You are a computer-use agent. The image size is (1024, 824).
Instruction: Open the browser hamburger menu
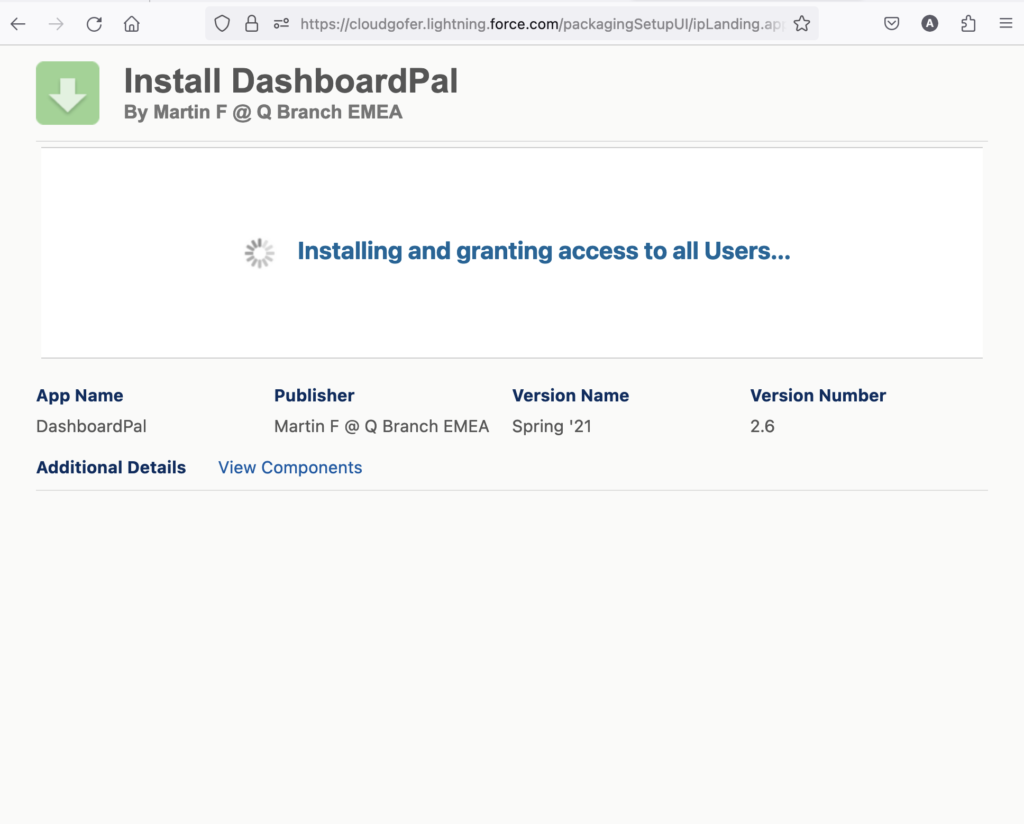1006,24
